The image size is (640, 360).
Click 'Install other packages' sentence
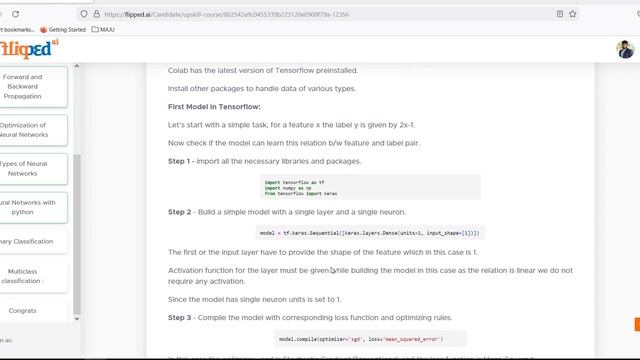click(262, 89)
